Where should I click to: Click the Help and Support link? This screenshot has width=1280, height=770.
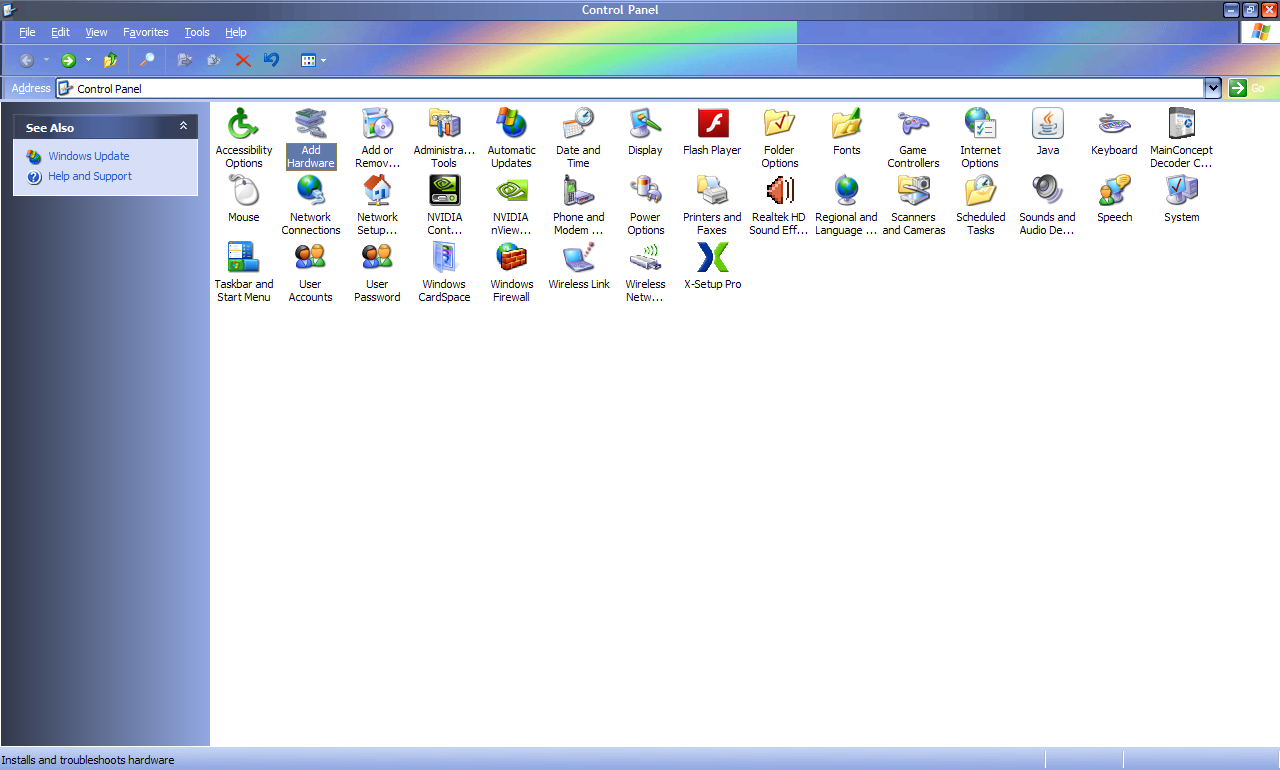[x=90, y=176]
